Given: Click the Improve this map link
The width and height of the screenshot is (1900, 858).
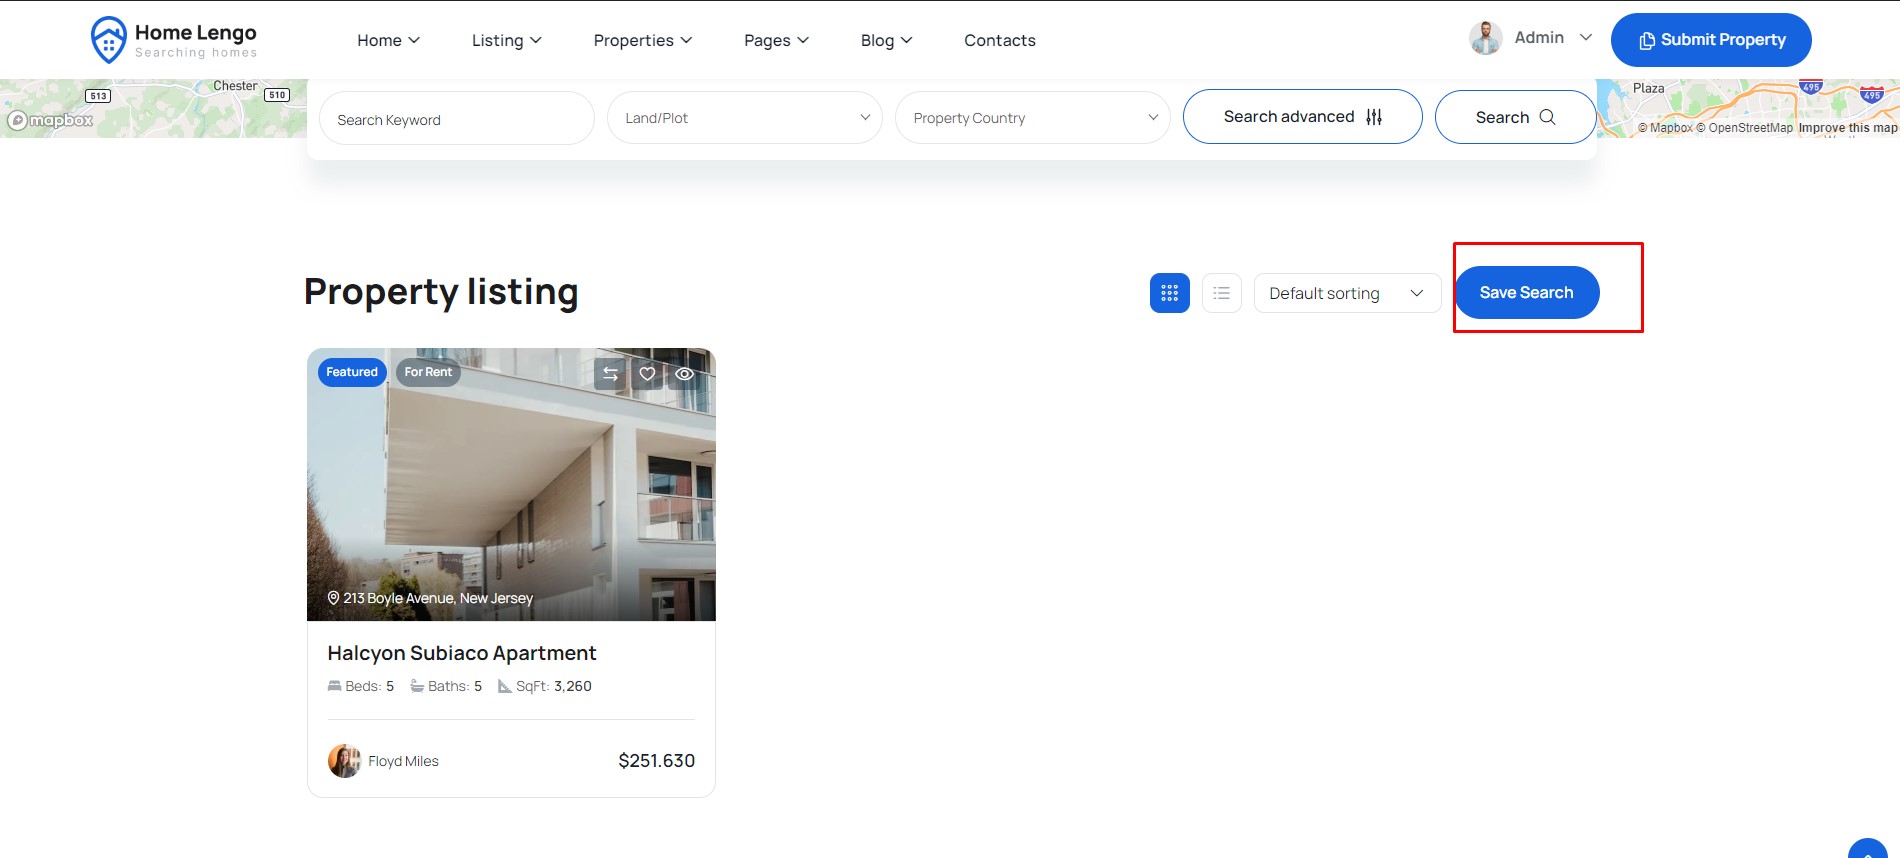Looking at the screenshot, I should point(1847,128).
